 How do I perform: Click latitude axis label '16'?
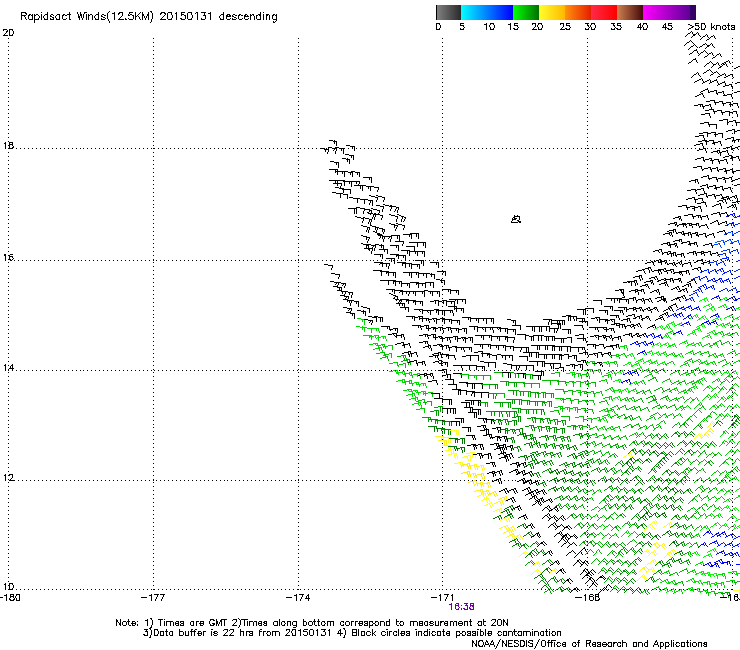(8, 257)
